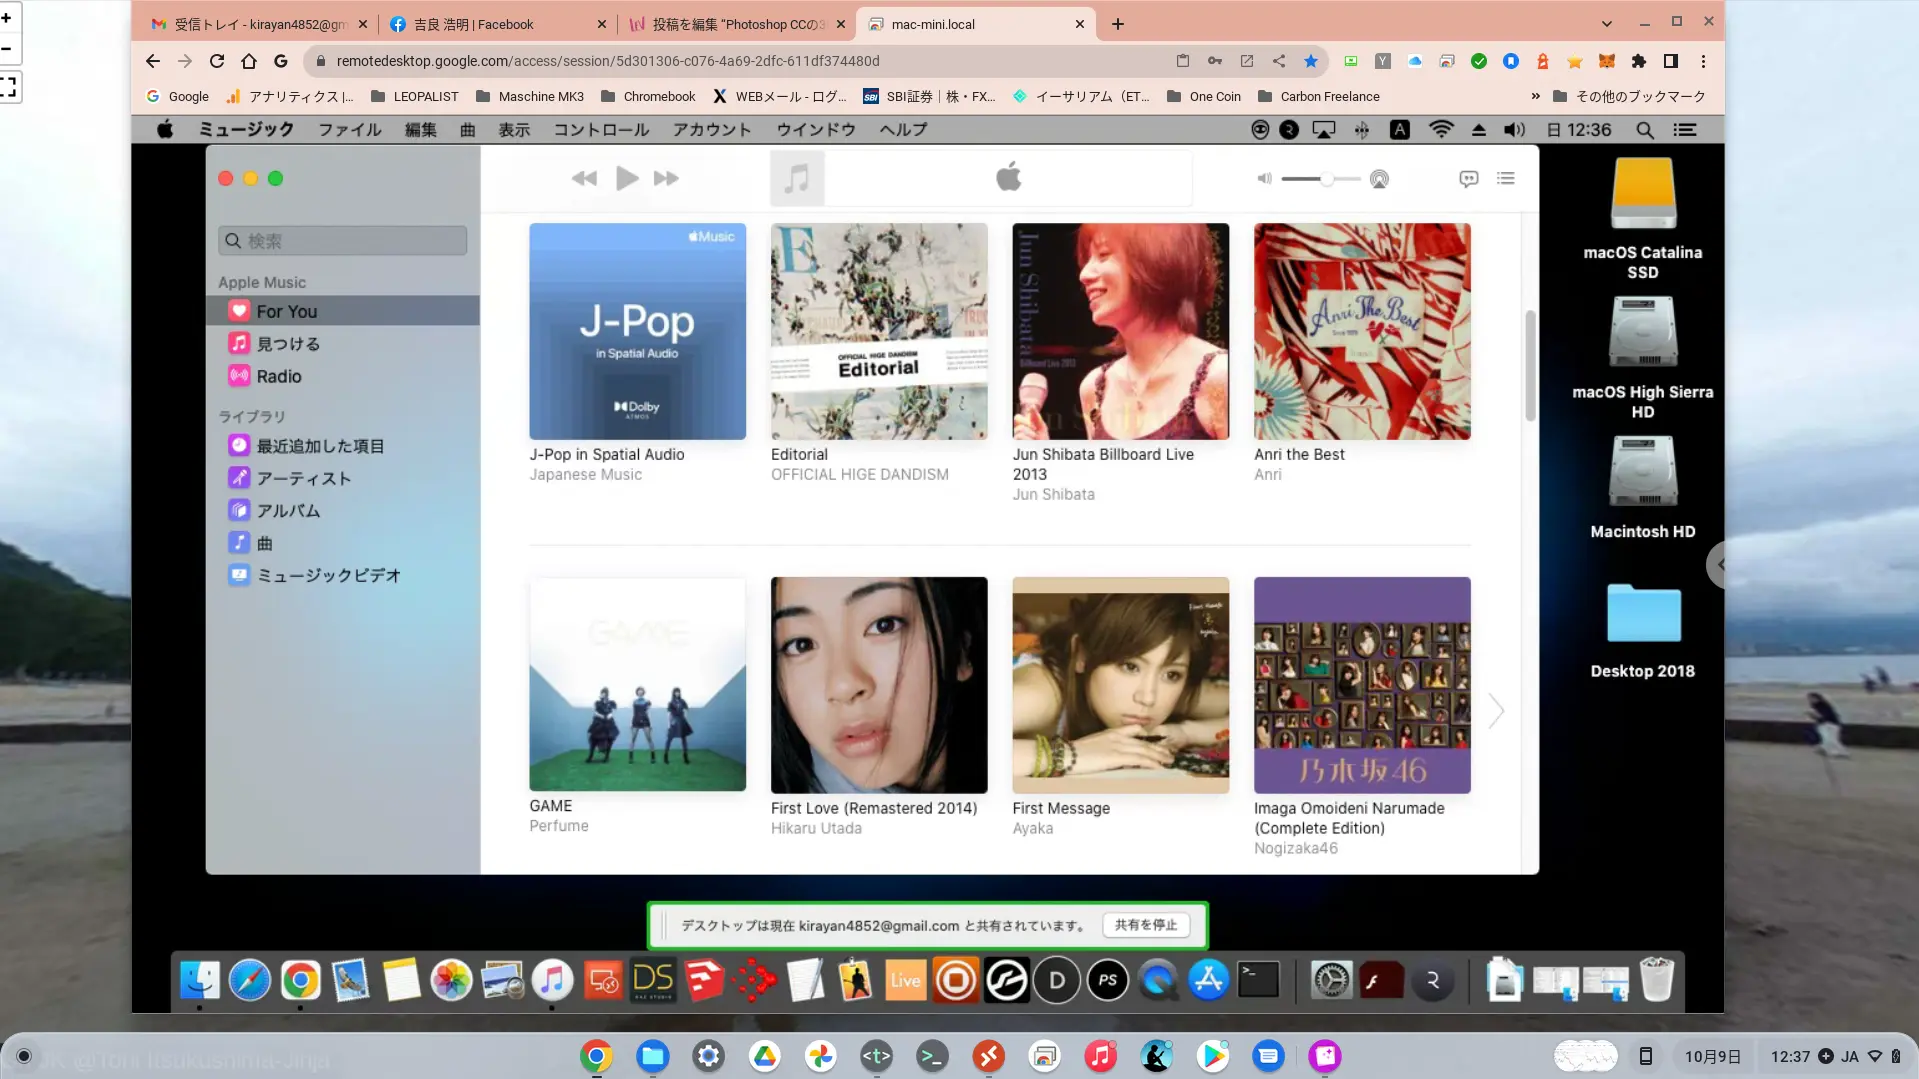The image size is (1919, 1079).
Task: Adjust the Music volume slider
Action: tap(1320, 179)
